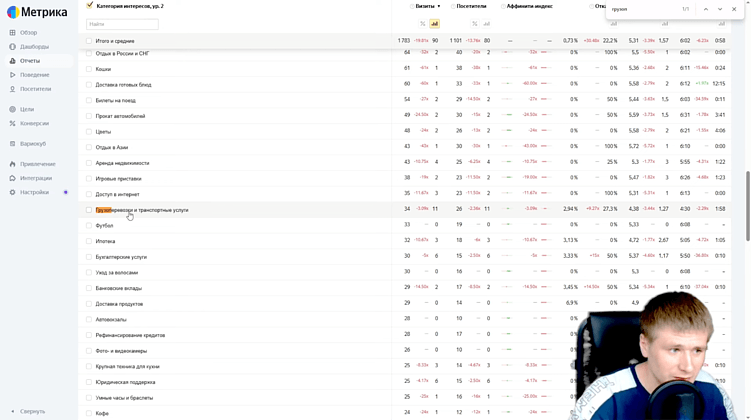
Task: Check the Доставка готовых блюд checkbox
Action: 89,85
